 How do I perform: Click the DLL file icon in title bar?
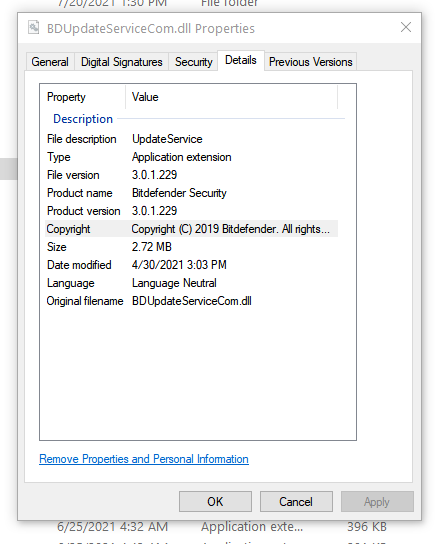[34, 27]
